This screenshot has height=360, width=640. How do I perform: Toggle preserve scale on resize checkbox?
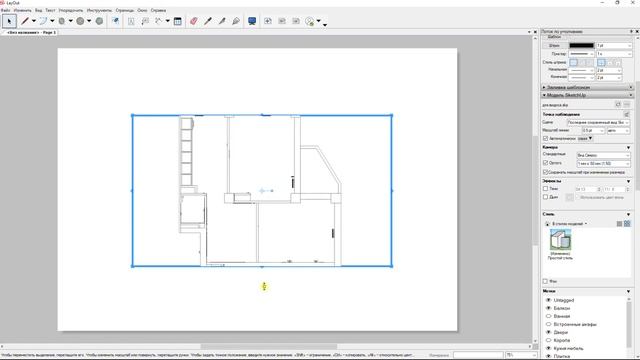coord(546,172)
